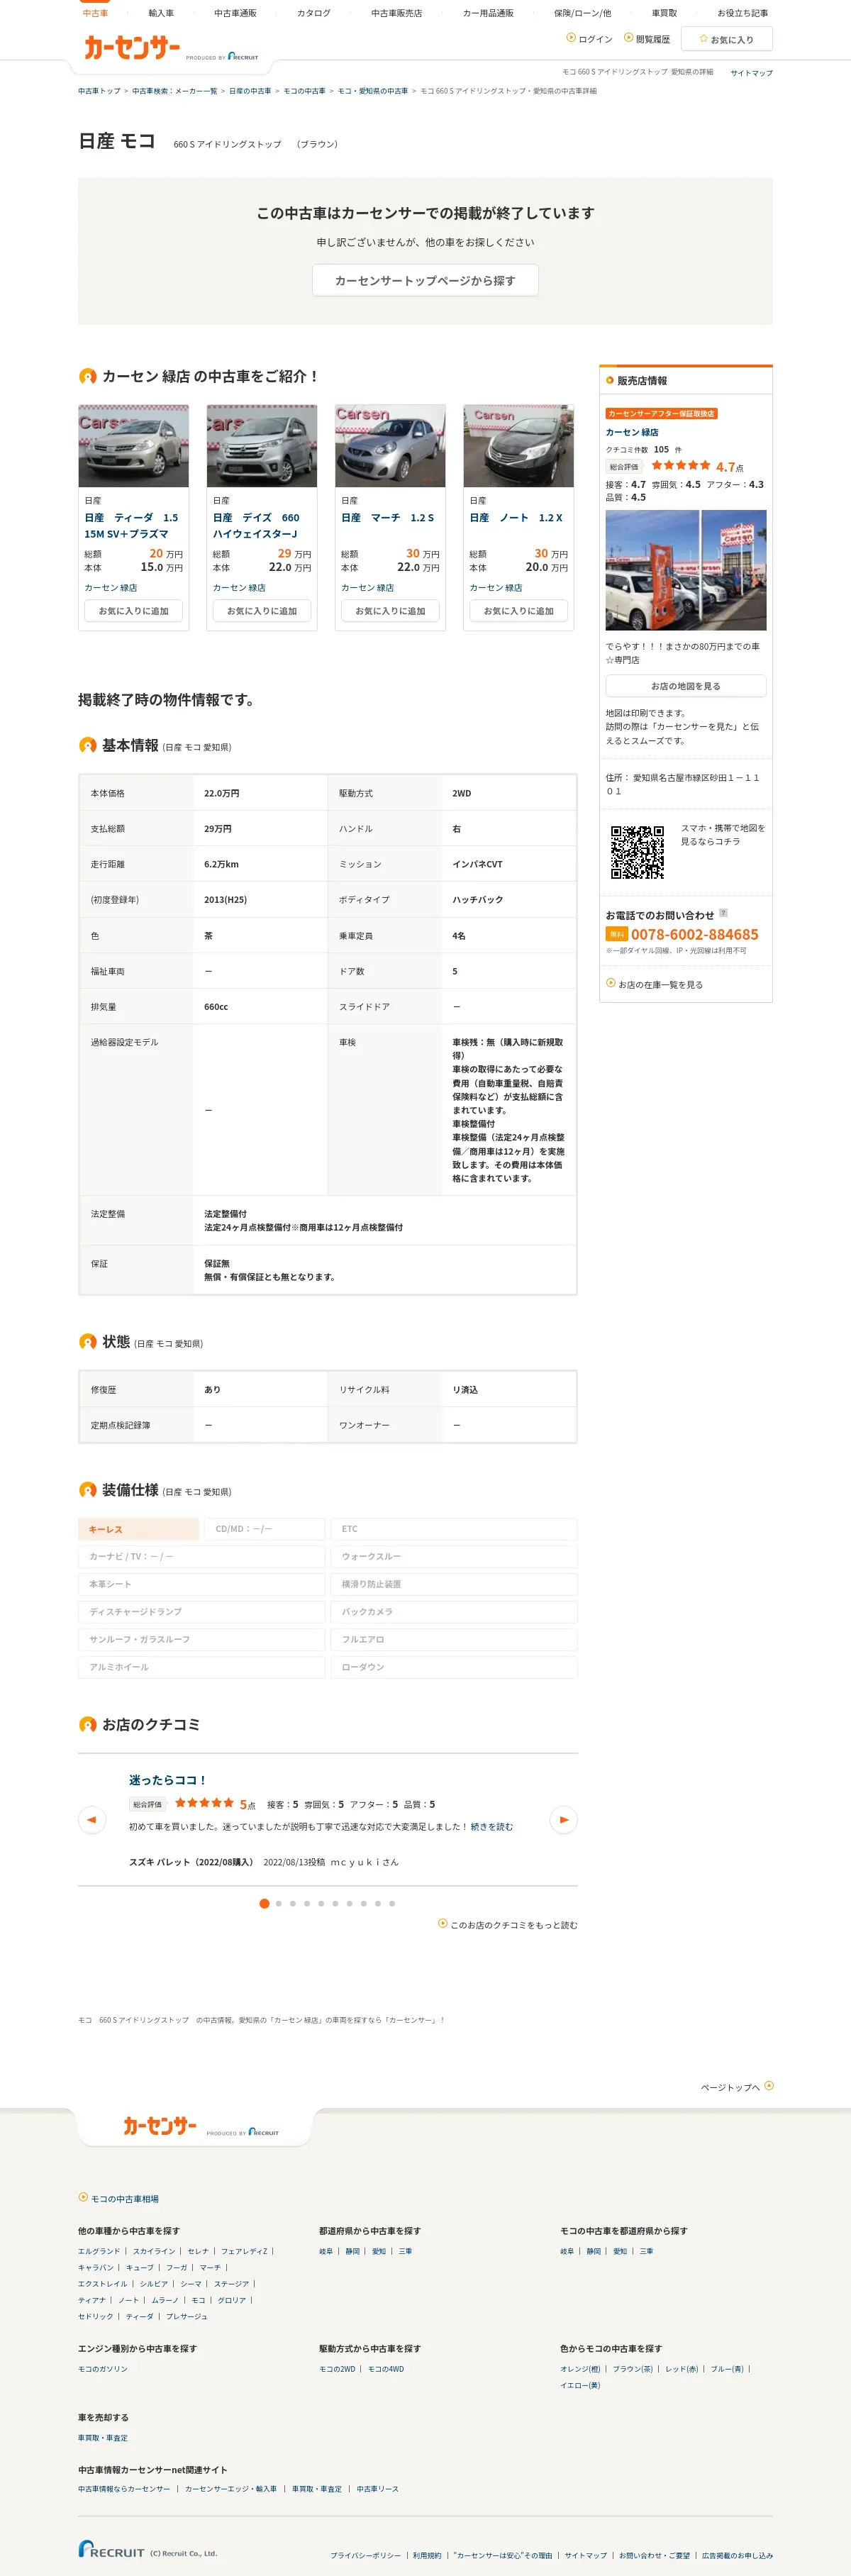Click the phone inquiry help question icon

coord(723,913)
